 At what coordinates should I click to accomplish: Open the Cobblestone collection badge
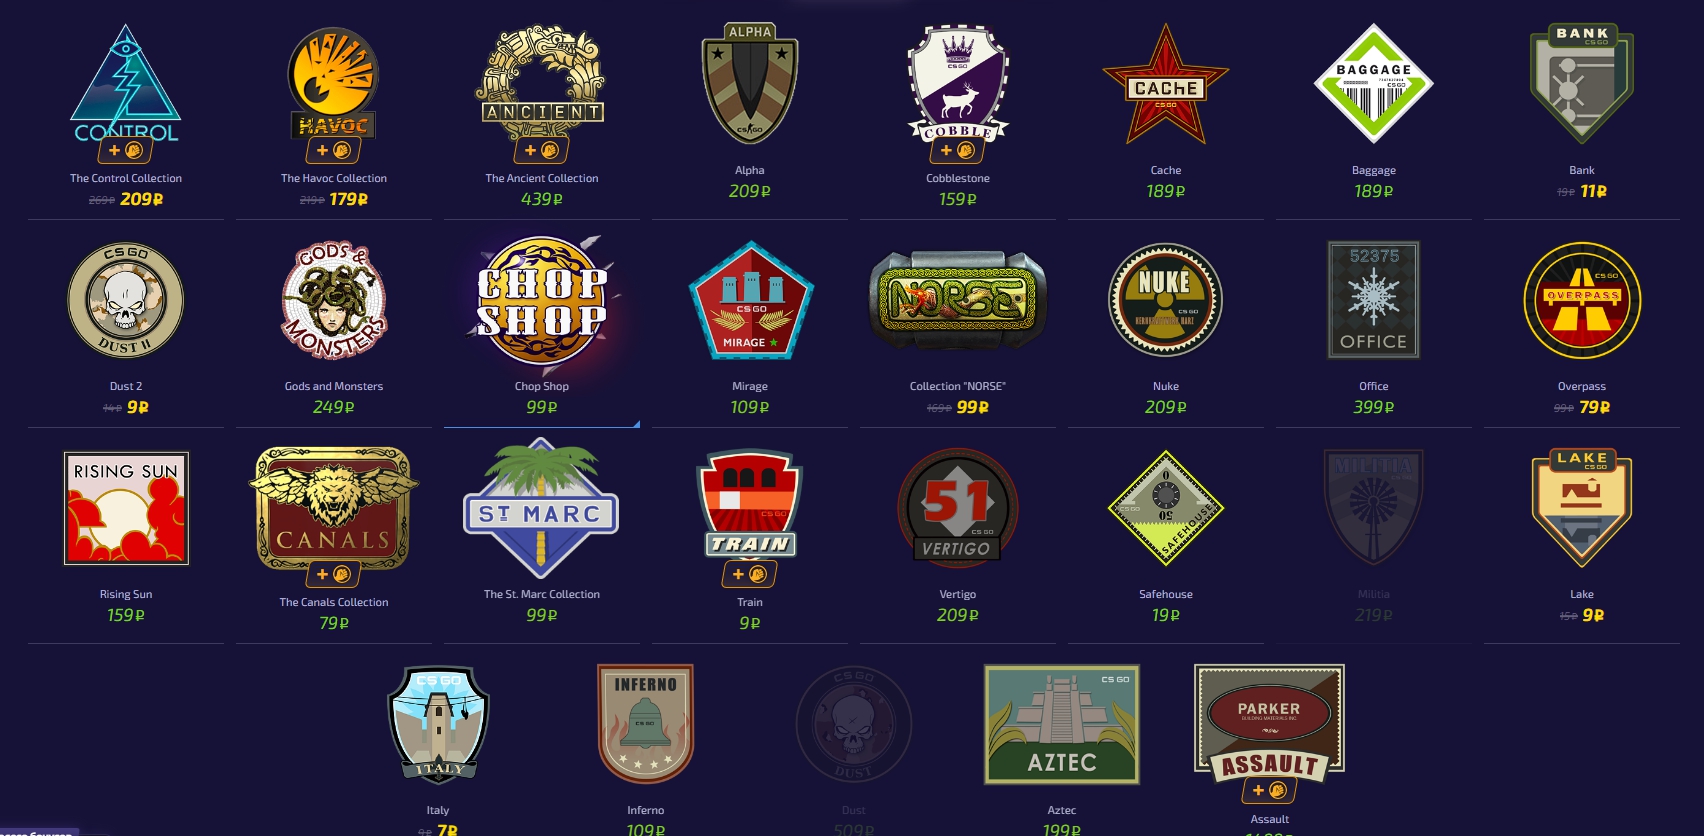pyautogui.click(x=958, y=84)
